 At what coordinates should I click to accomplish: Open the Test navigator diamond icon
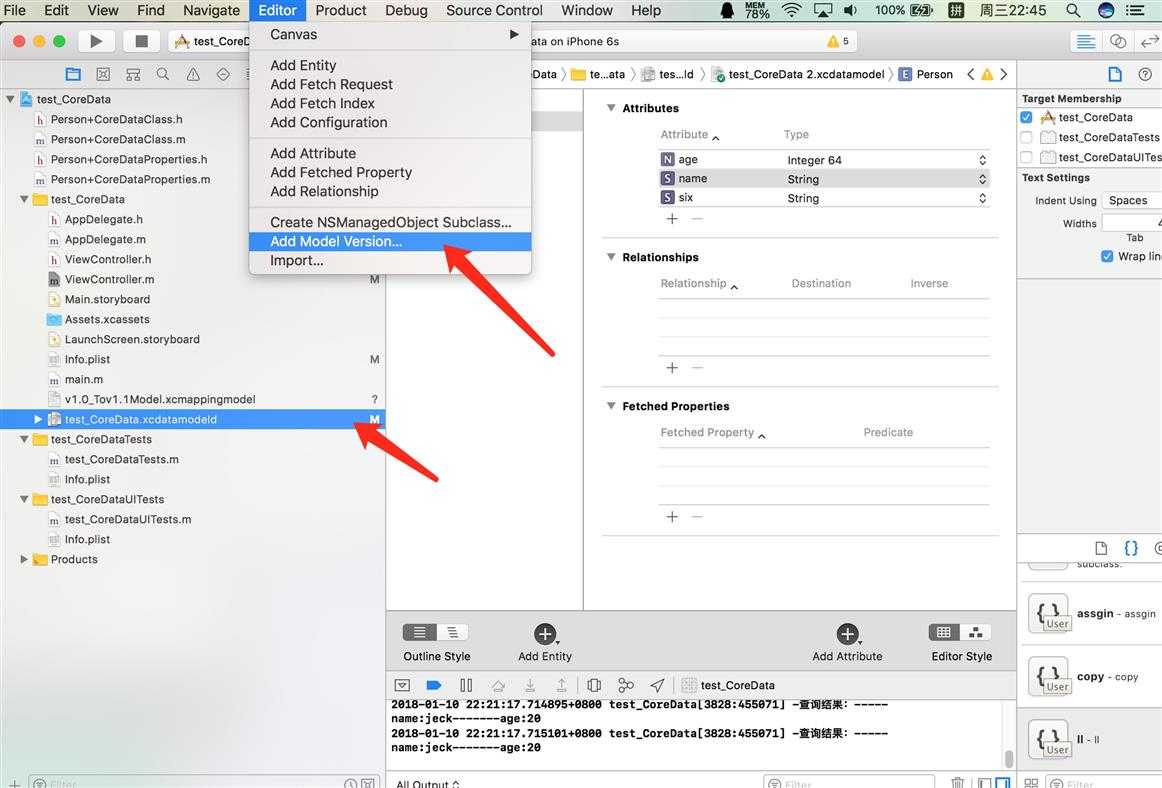[x=223, y=74]
